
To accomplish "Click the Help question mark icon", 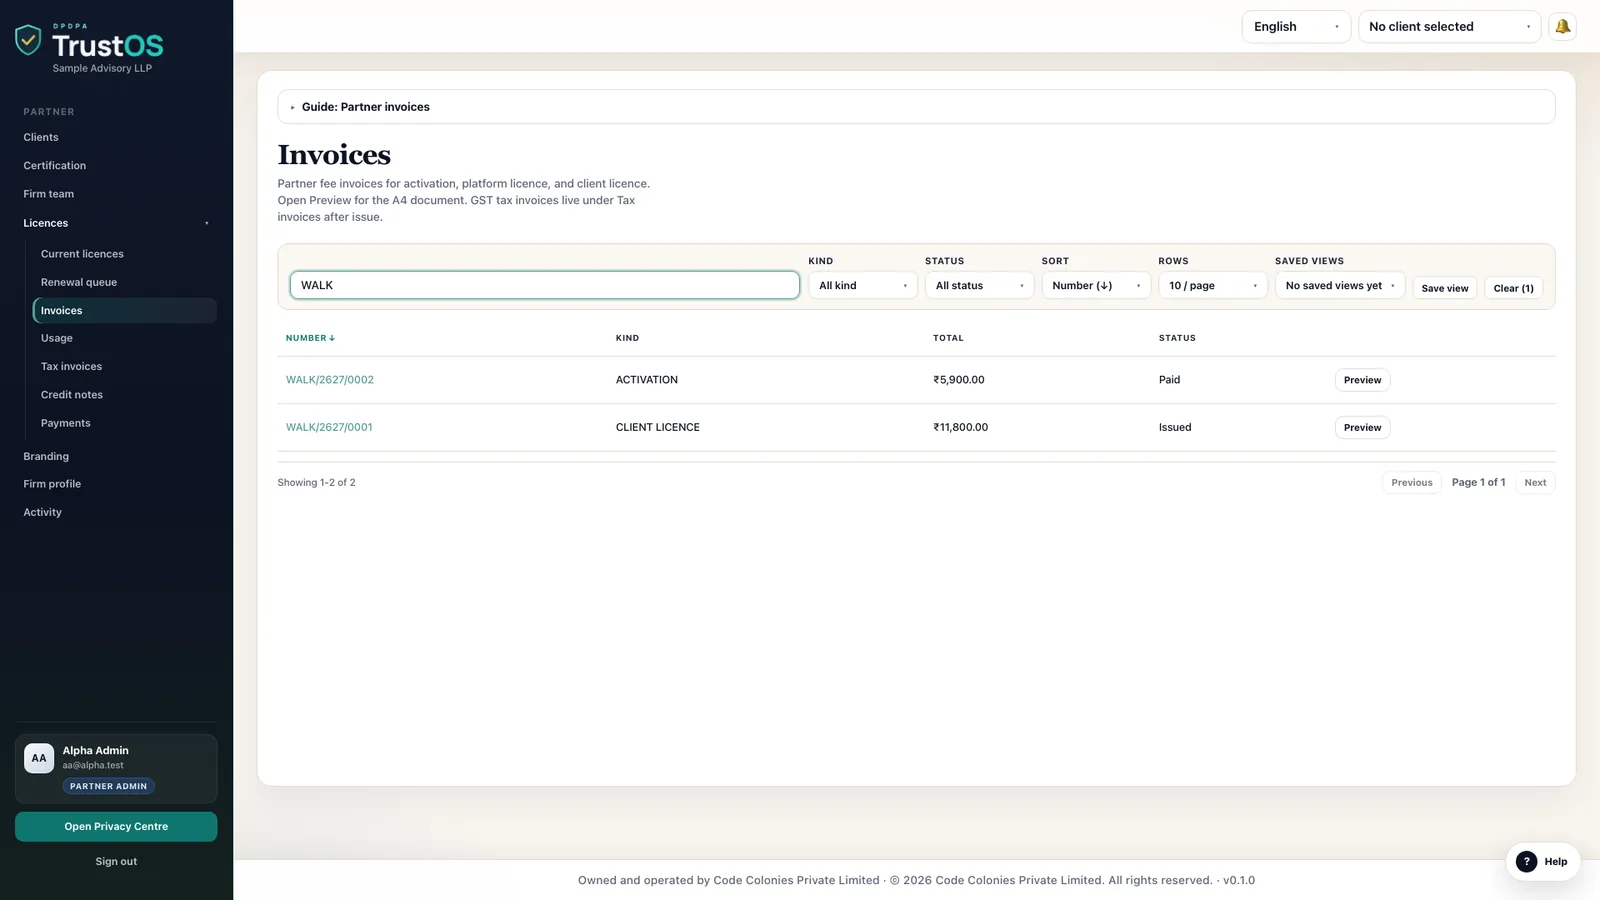I will click(x=1526, y=862).
